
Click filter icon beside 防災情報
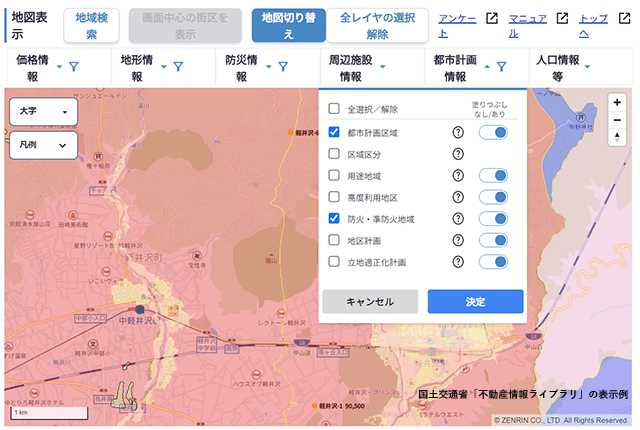tap(283, 67)
